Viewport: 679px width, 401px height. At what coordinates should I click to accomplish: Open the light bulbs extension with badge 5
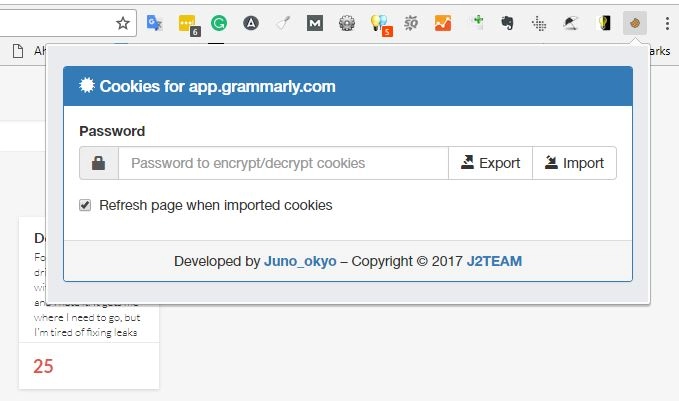coord(380,24)
